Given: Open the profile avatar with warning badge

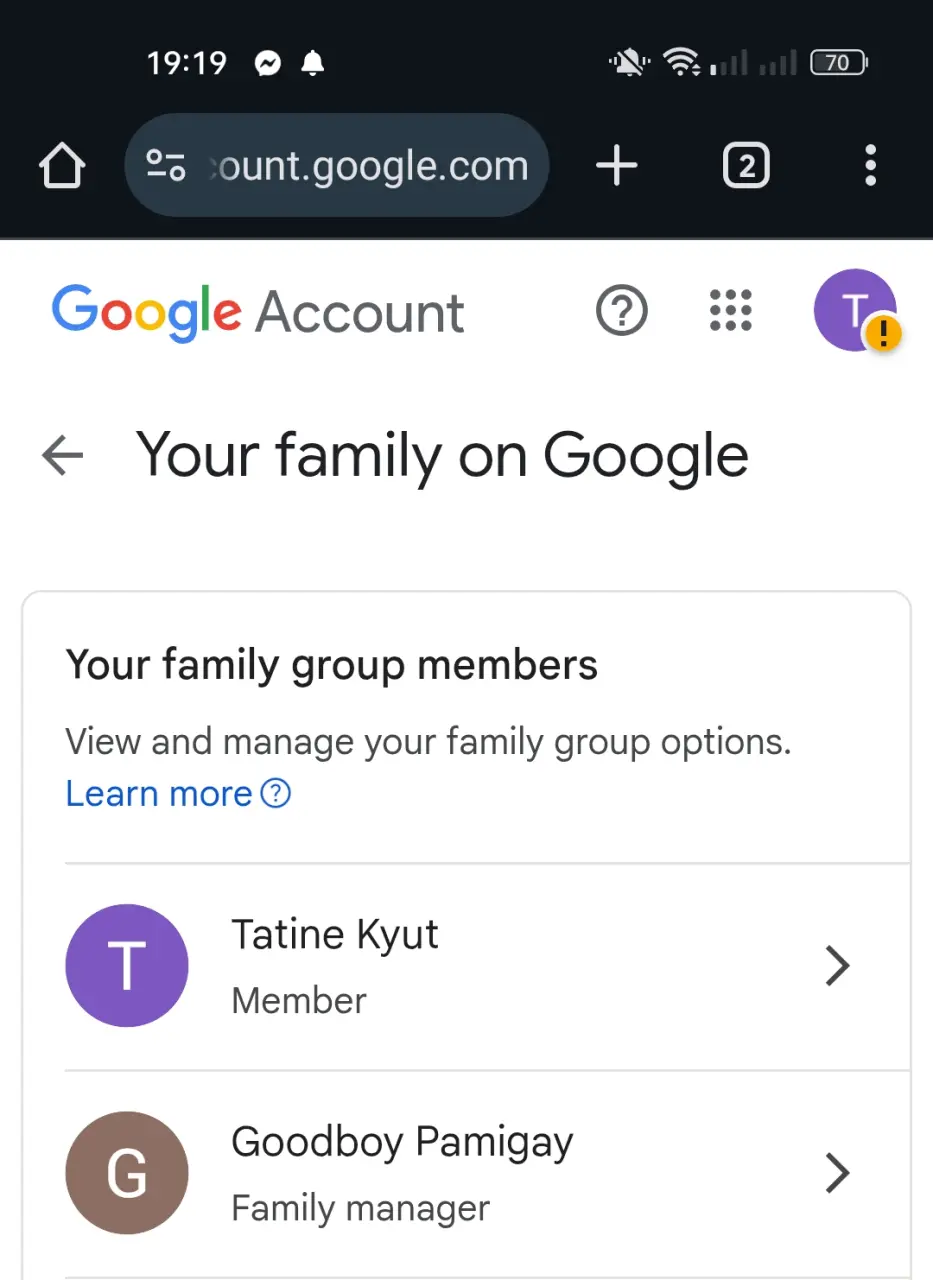Looking at the screenshot, I should pos(855,311).
